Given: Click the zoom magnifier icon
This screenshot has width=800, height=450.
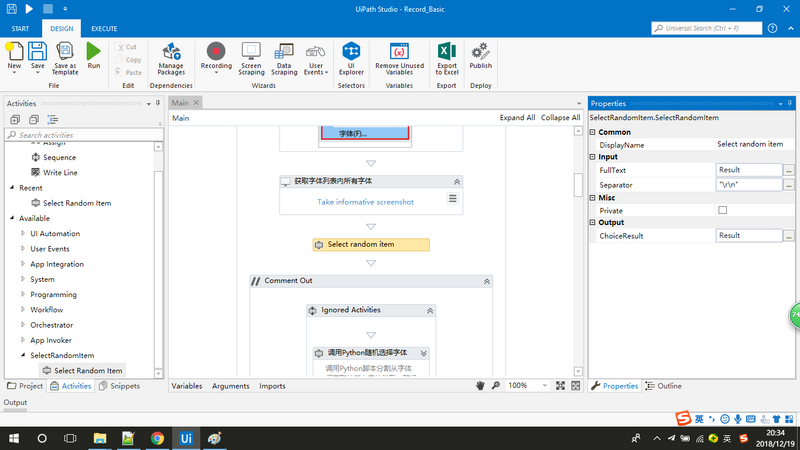Looking at the screenshot, I should pos(495,386).
